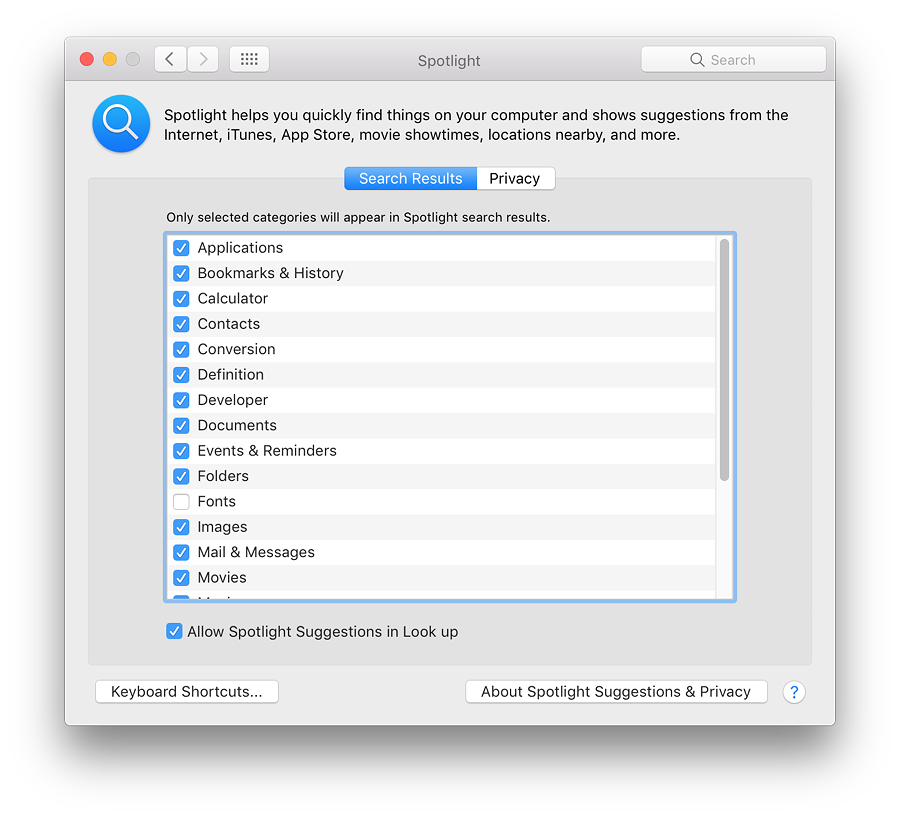
Task: Click the red close window button
Action: pyautogui.click(x=87, y=59)
